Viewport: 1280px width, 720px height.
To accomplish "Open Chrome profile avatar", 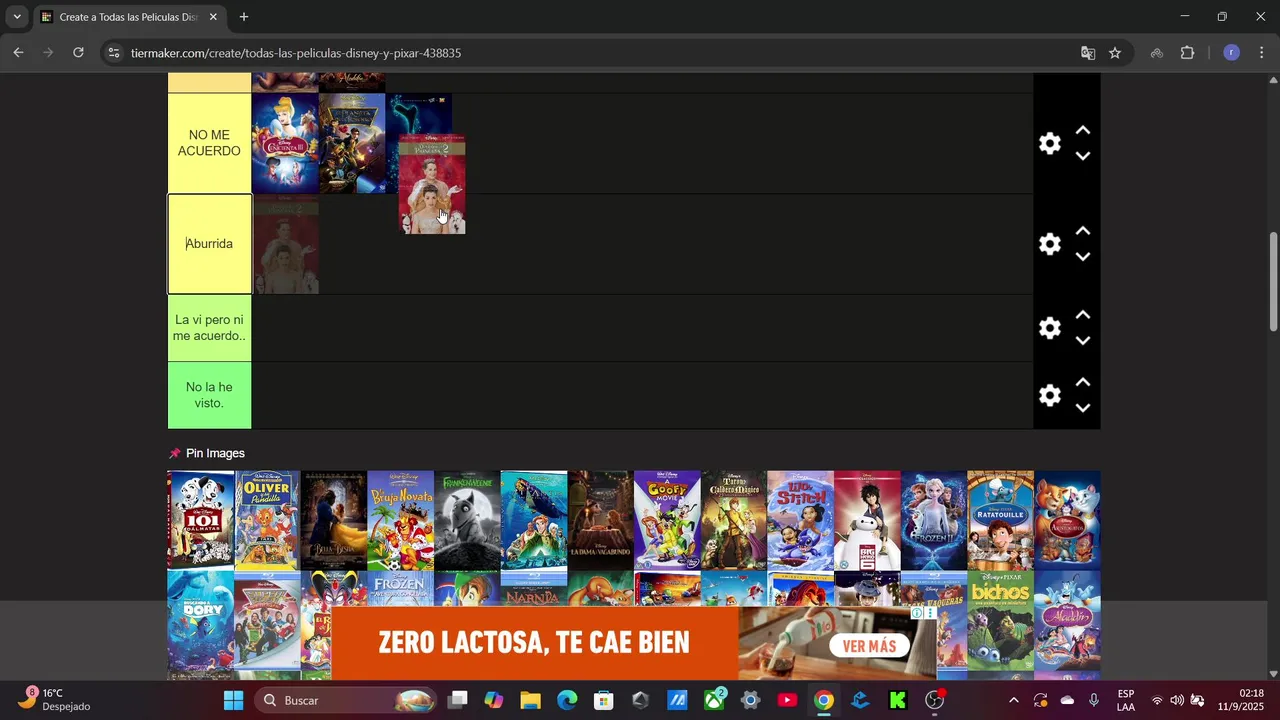I will click(x=1232, y=53).
